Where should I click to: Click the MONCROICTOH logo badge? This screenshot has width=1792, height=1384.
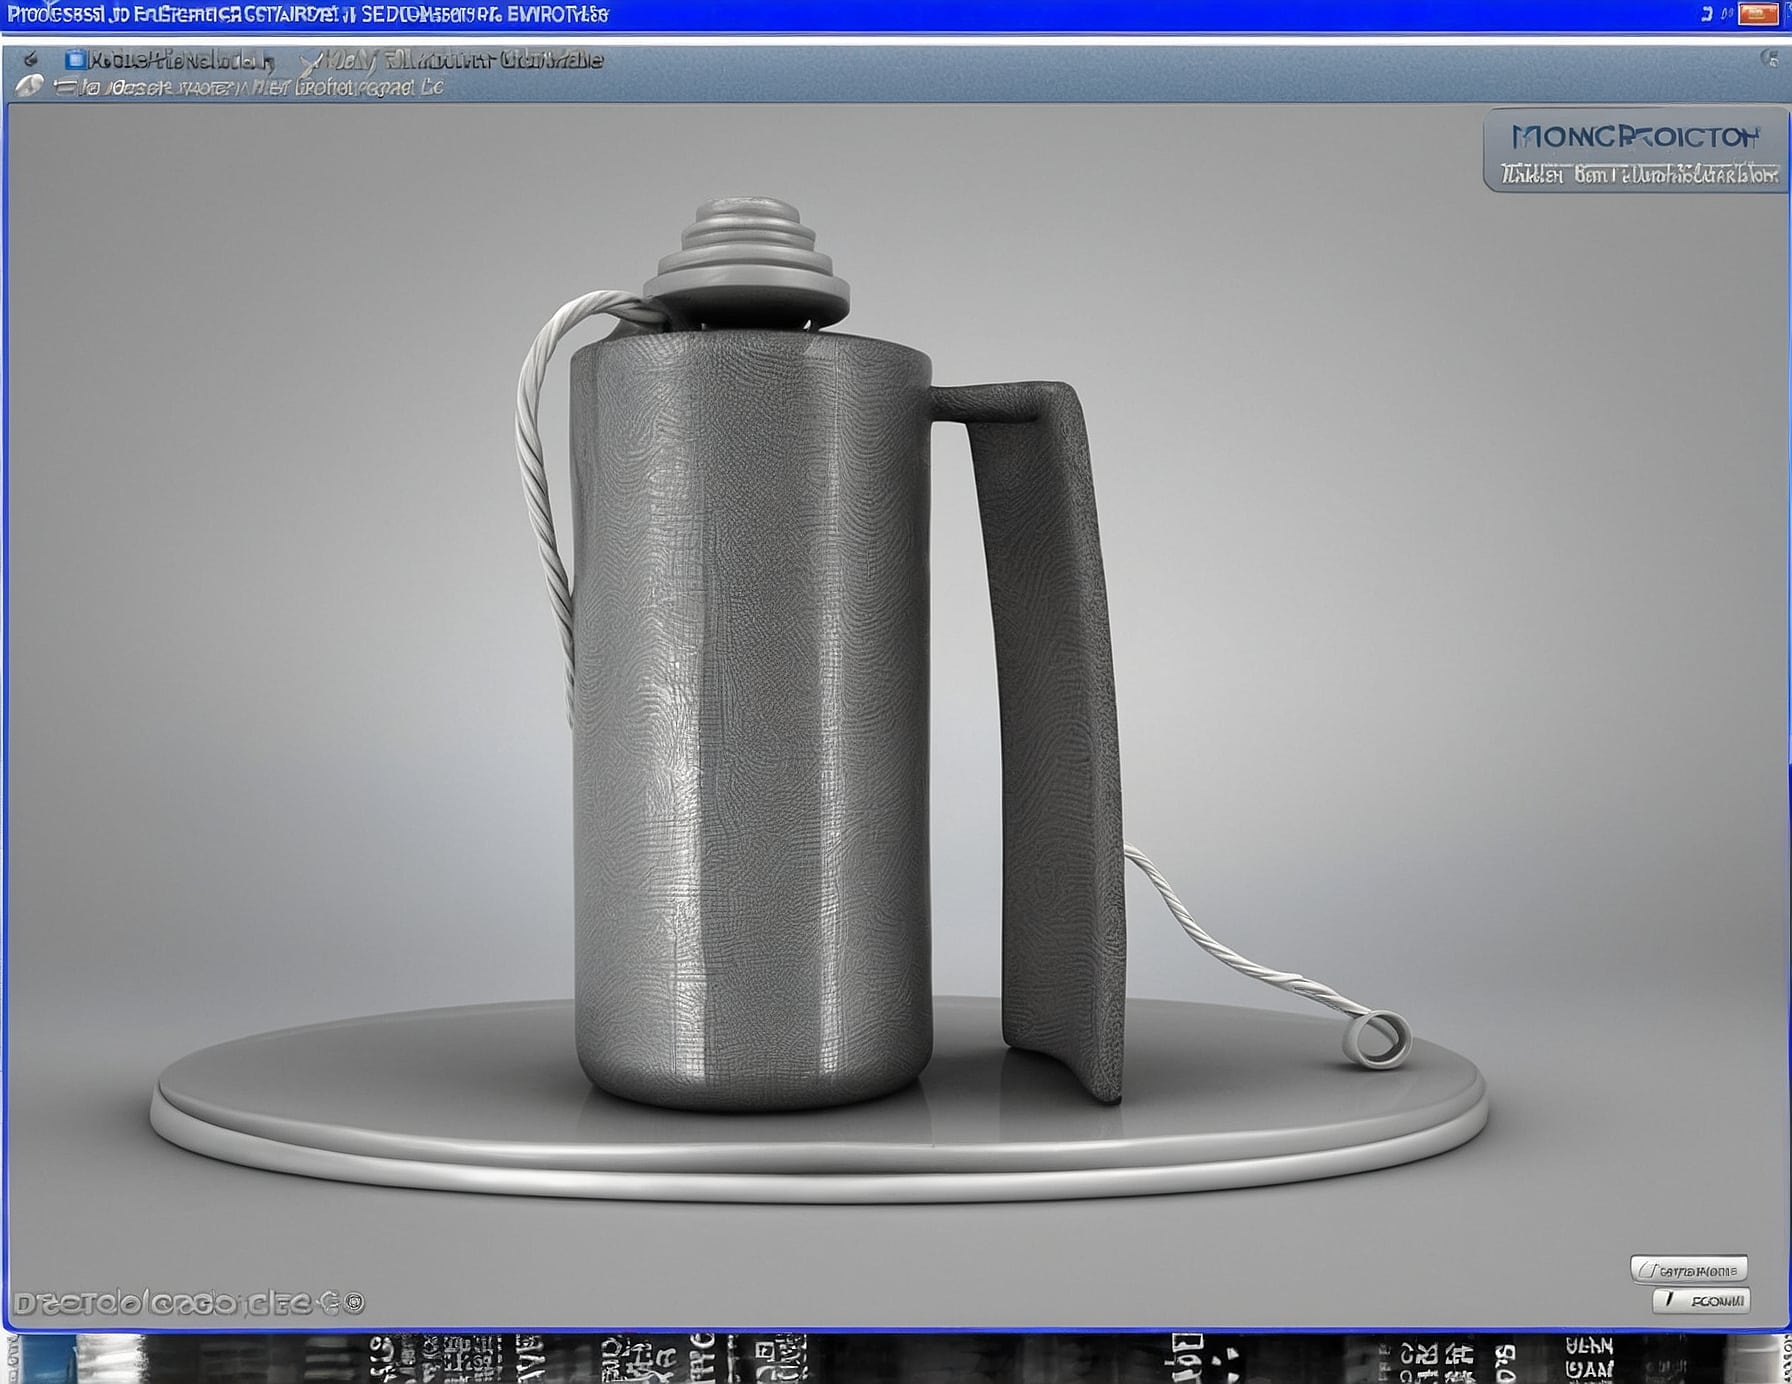(x=1635, y=137)
